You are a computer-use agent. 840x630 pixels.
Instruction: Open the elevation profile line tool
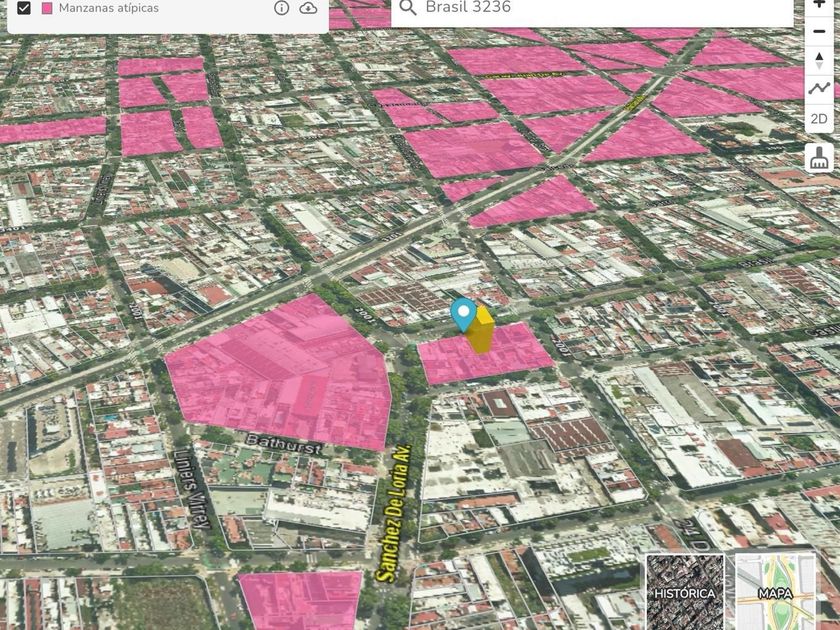click(819, 89)
